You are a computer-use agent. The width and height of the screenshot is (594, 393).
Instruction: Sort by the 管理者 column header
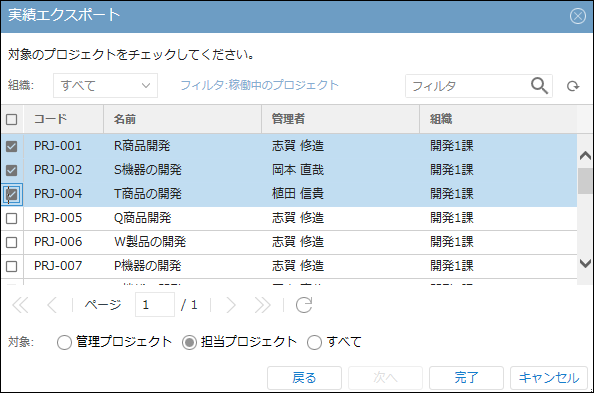(340, 119)
